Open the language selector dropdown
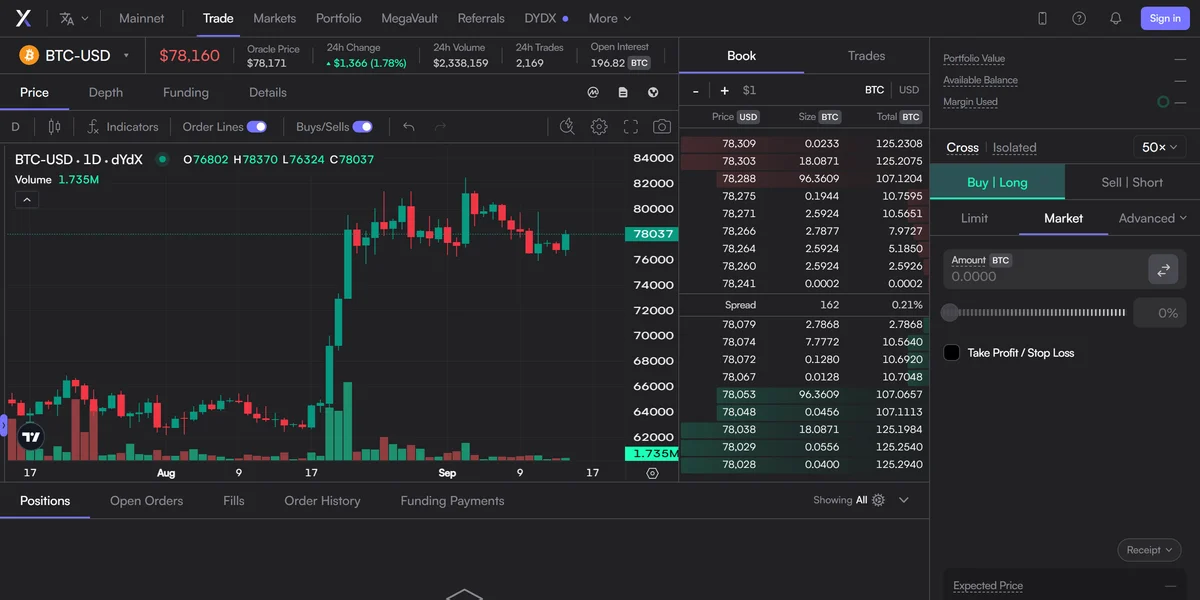The width and height of the screenshot is (1200, 600). (74, 18)
